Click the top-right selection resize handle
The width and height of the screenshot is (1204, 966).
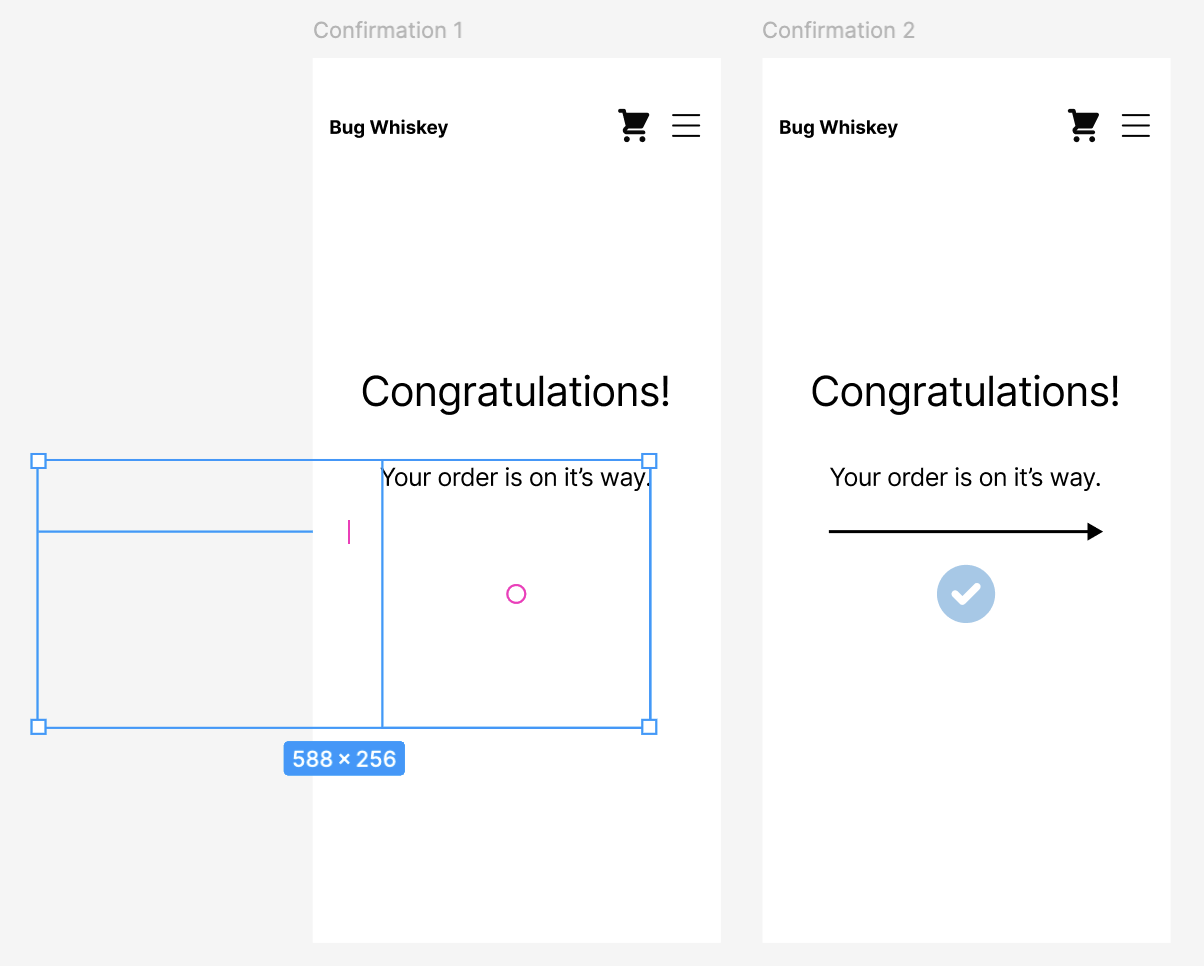point(649,461)
